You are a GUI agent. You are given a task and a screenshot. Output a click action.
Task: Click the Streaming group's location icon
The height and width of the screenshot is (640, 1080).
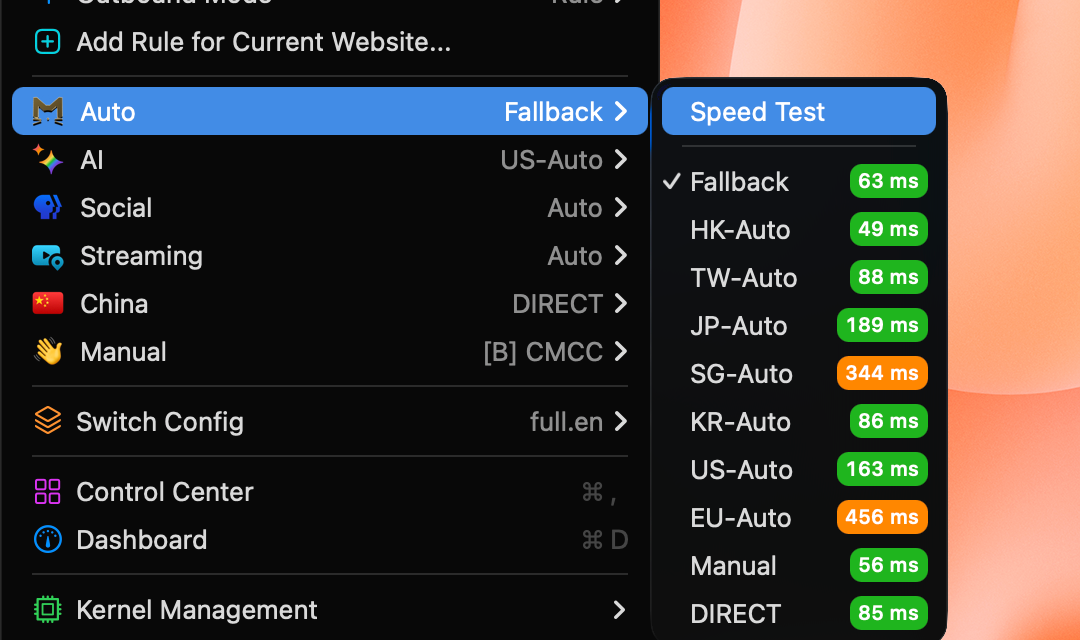coord(46,255)
